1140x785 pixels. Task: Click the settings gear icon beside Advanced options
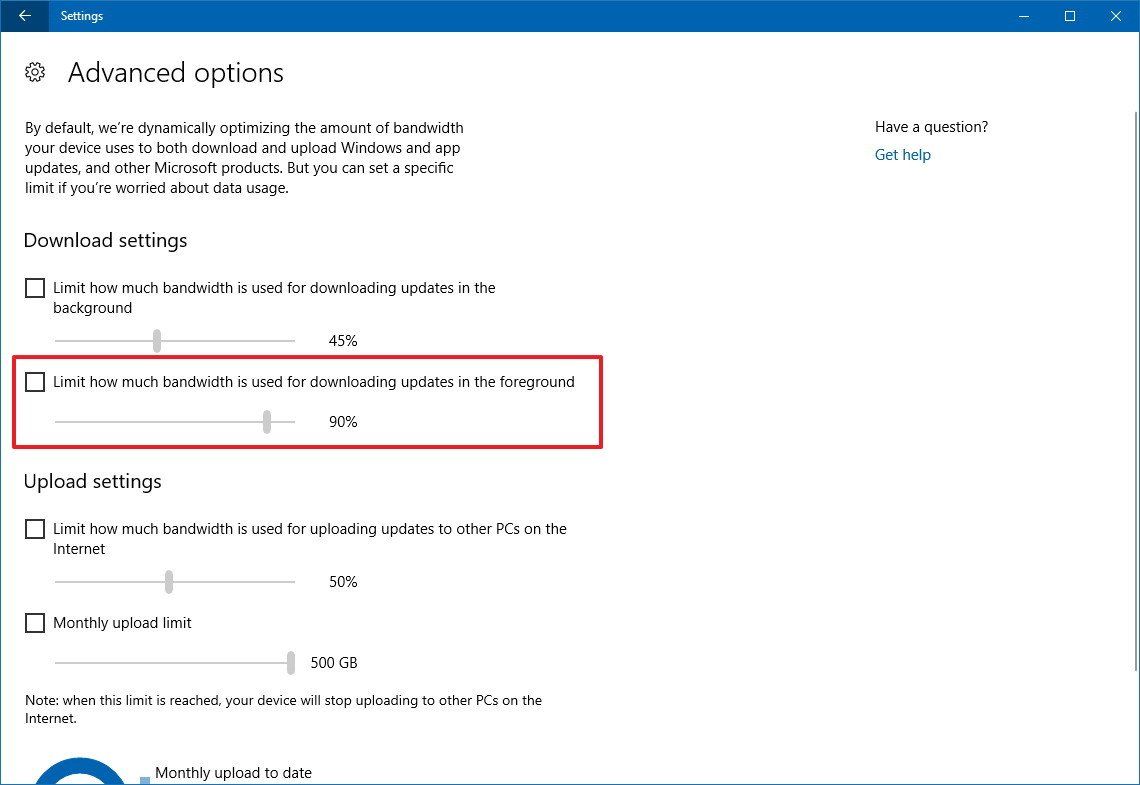(x=35, y=72)
